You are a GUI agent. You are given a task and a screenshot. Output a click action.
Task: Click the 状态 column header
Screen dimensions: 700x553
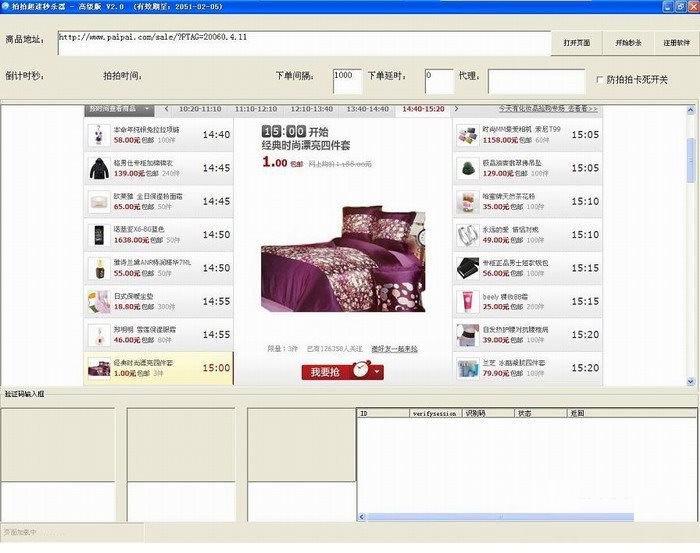(x=541, y=413)
